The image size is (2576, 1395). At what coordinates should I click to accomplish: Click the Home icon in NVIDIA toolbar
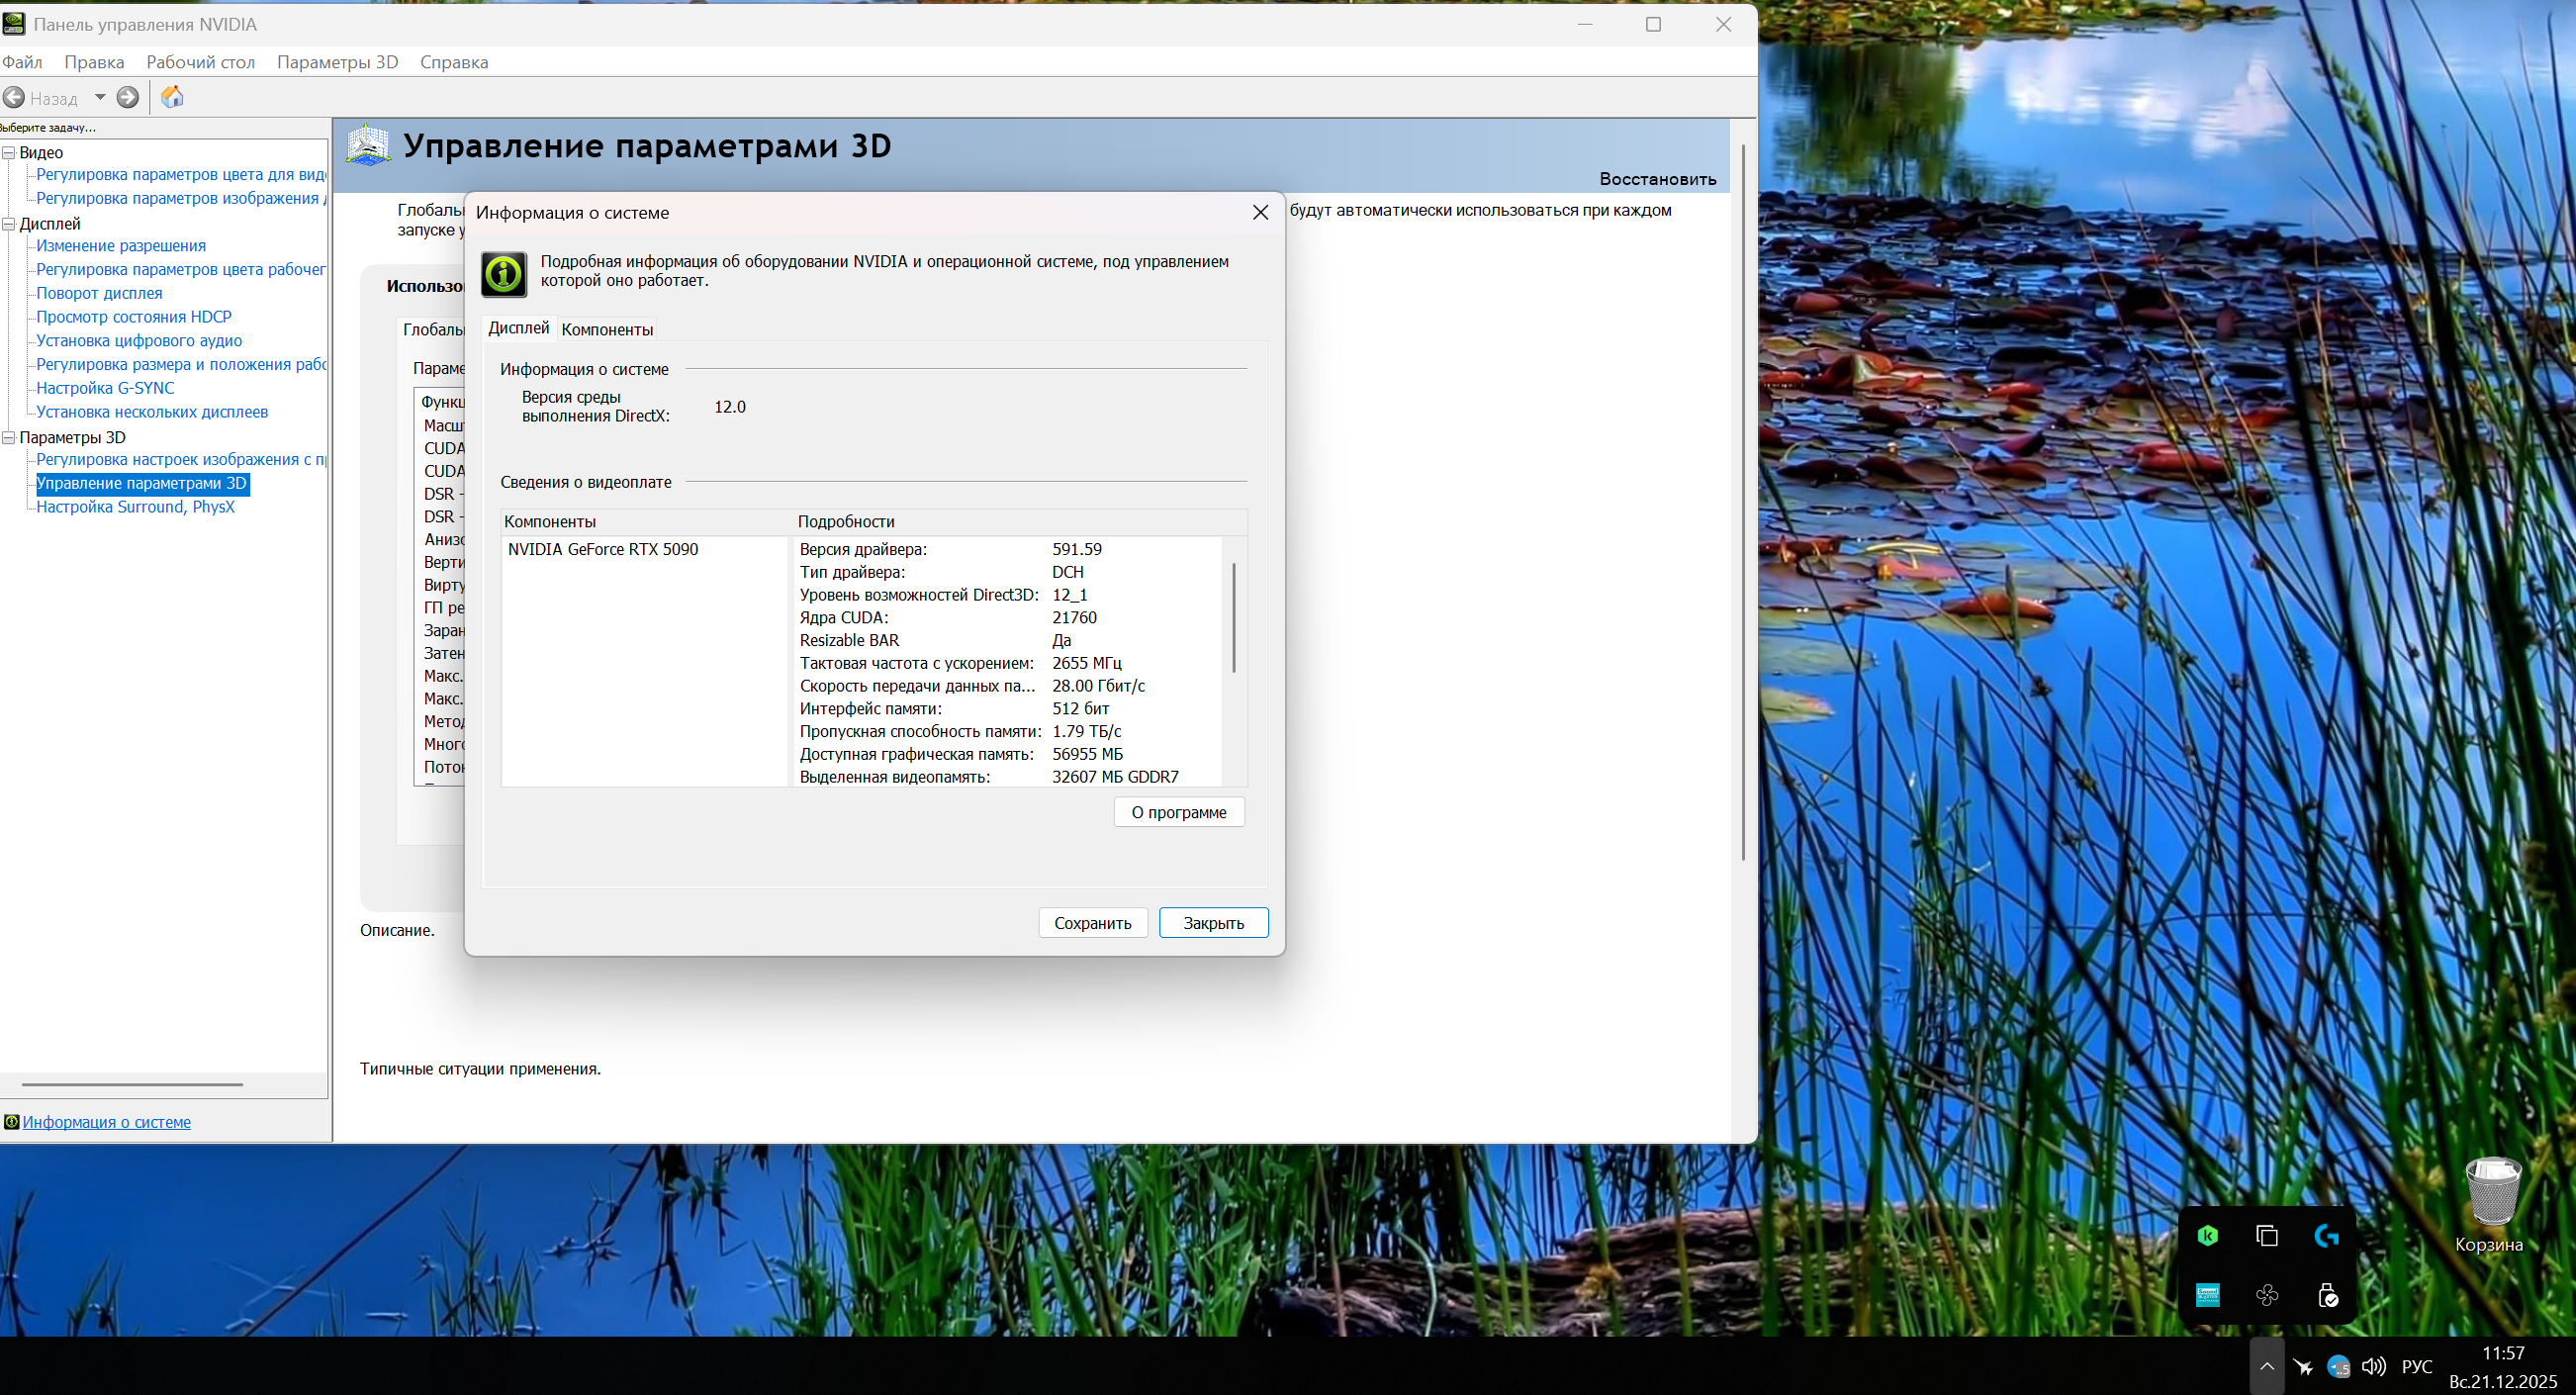pyautogui.click(x=172, y=97)
